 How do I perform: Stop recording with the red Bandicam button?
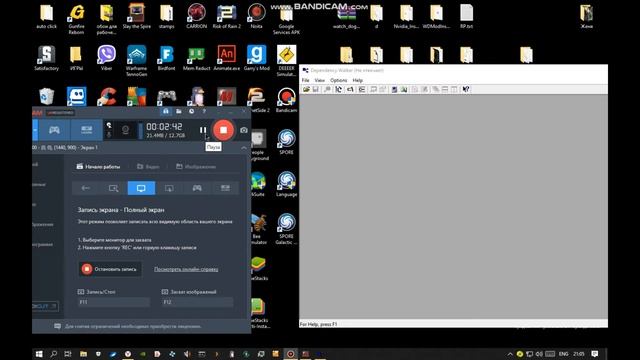click(x=223, y=130)
